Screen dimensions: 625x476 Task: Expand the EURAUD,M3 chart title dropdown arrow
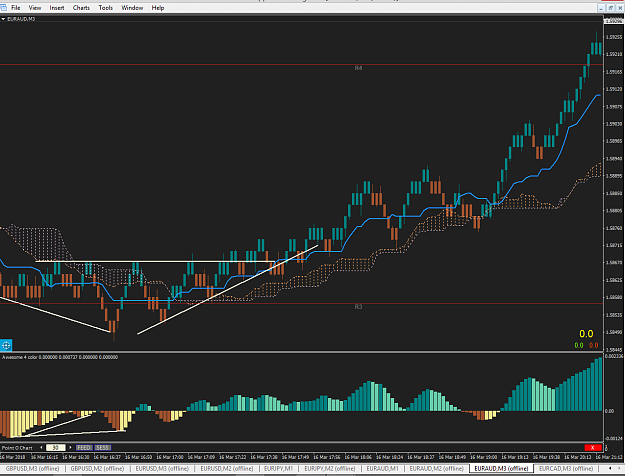(3, 19)
